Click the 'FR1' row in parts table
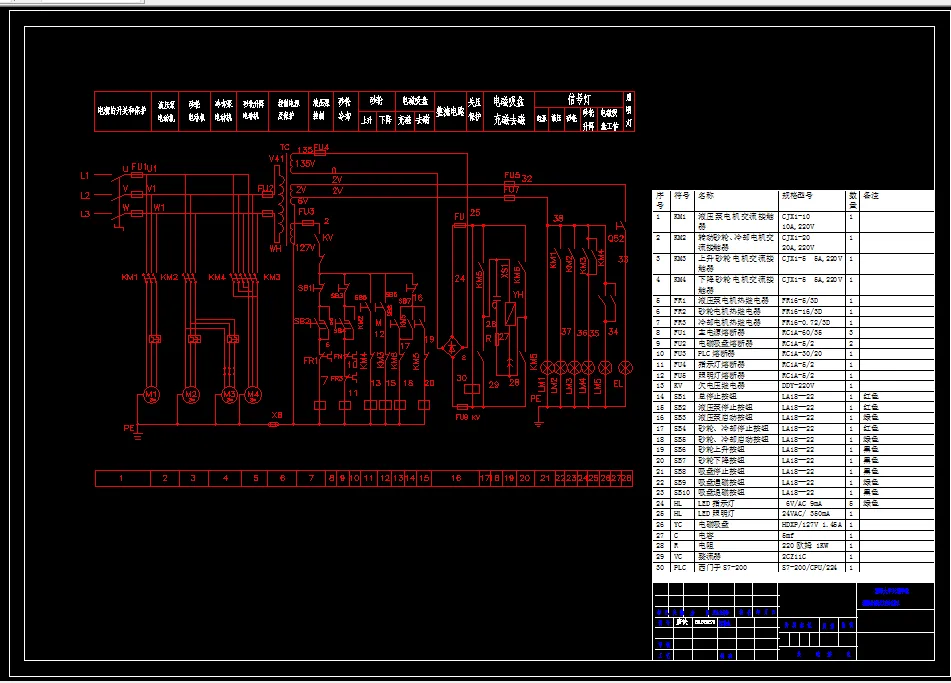Viewport: 951px width, 683px height. pyautogui.click(x=793, y=301)
